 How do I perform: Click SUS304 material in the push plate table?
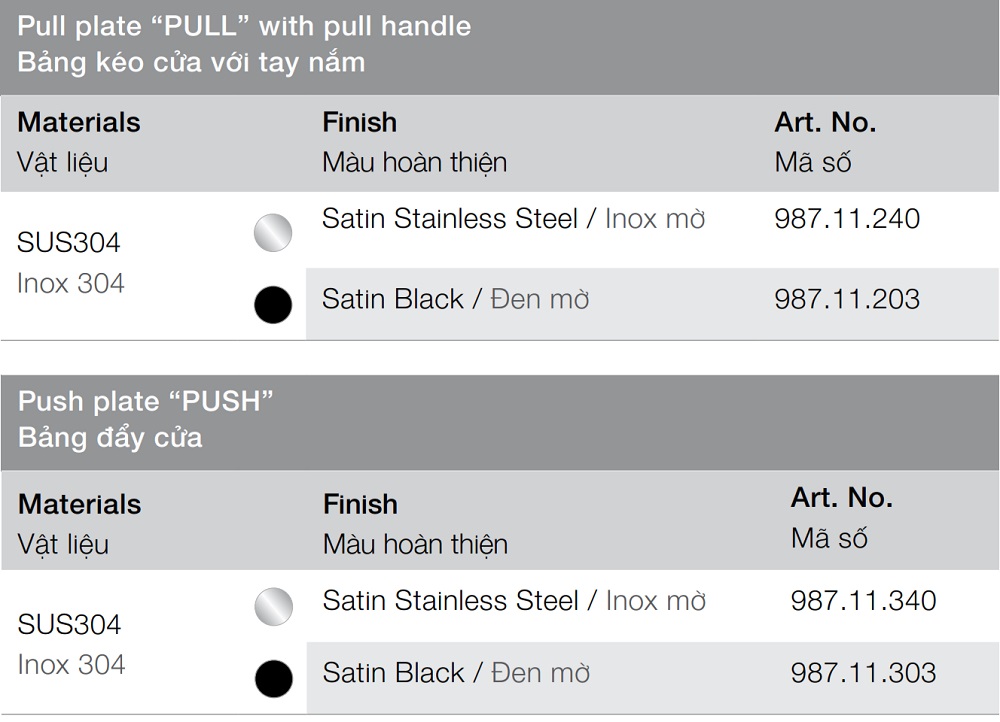pos(70,625)
